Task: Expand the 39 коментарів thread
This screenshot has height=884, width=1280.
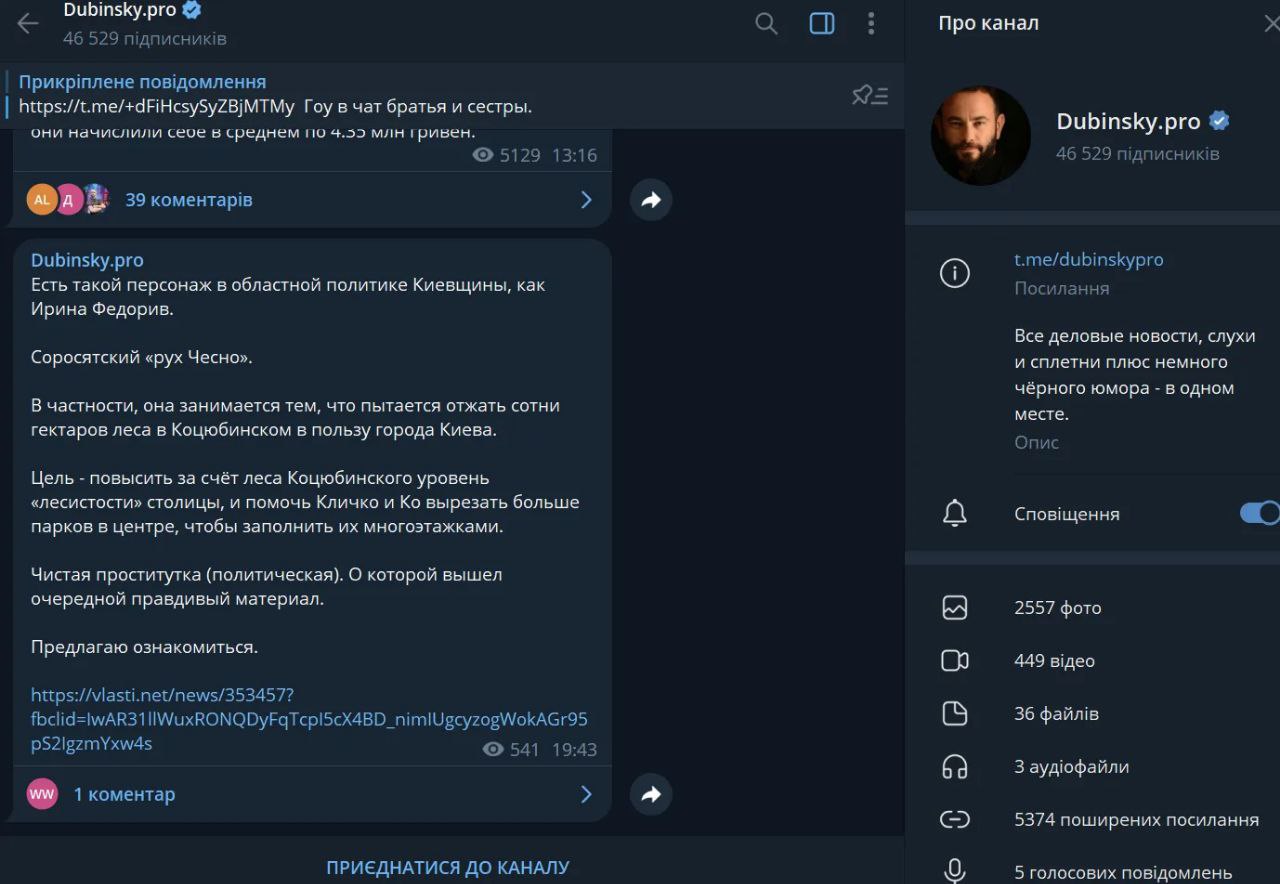Action: [x=188, y=200]
